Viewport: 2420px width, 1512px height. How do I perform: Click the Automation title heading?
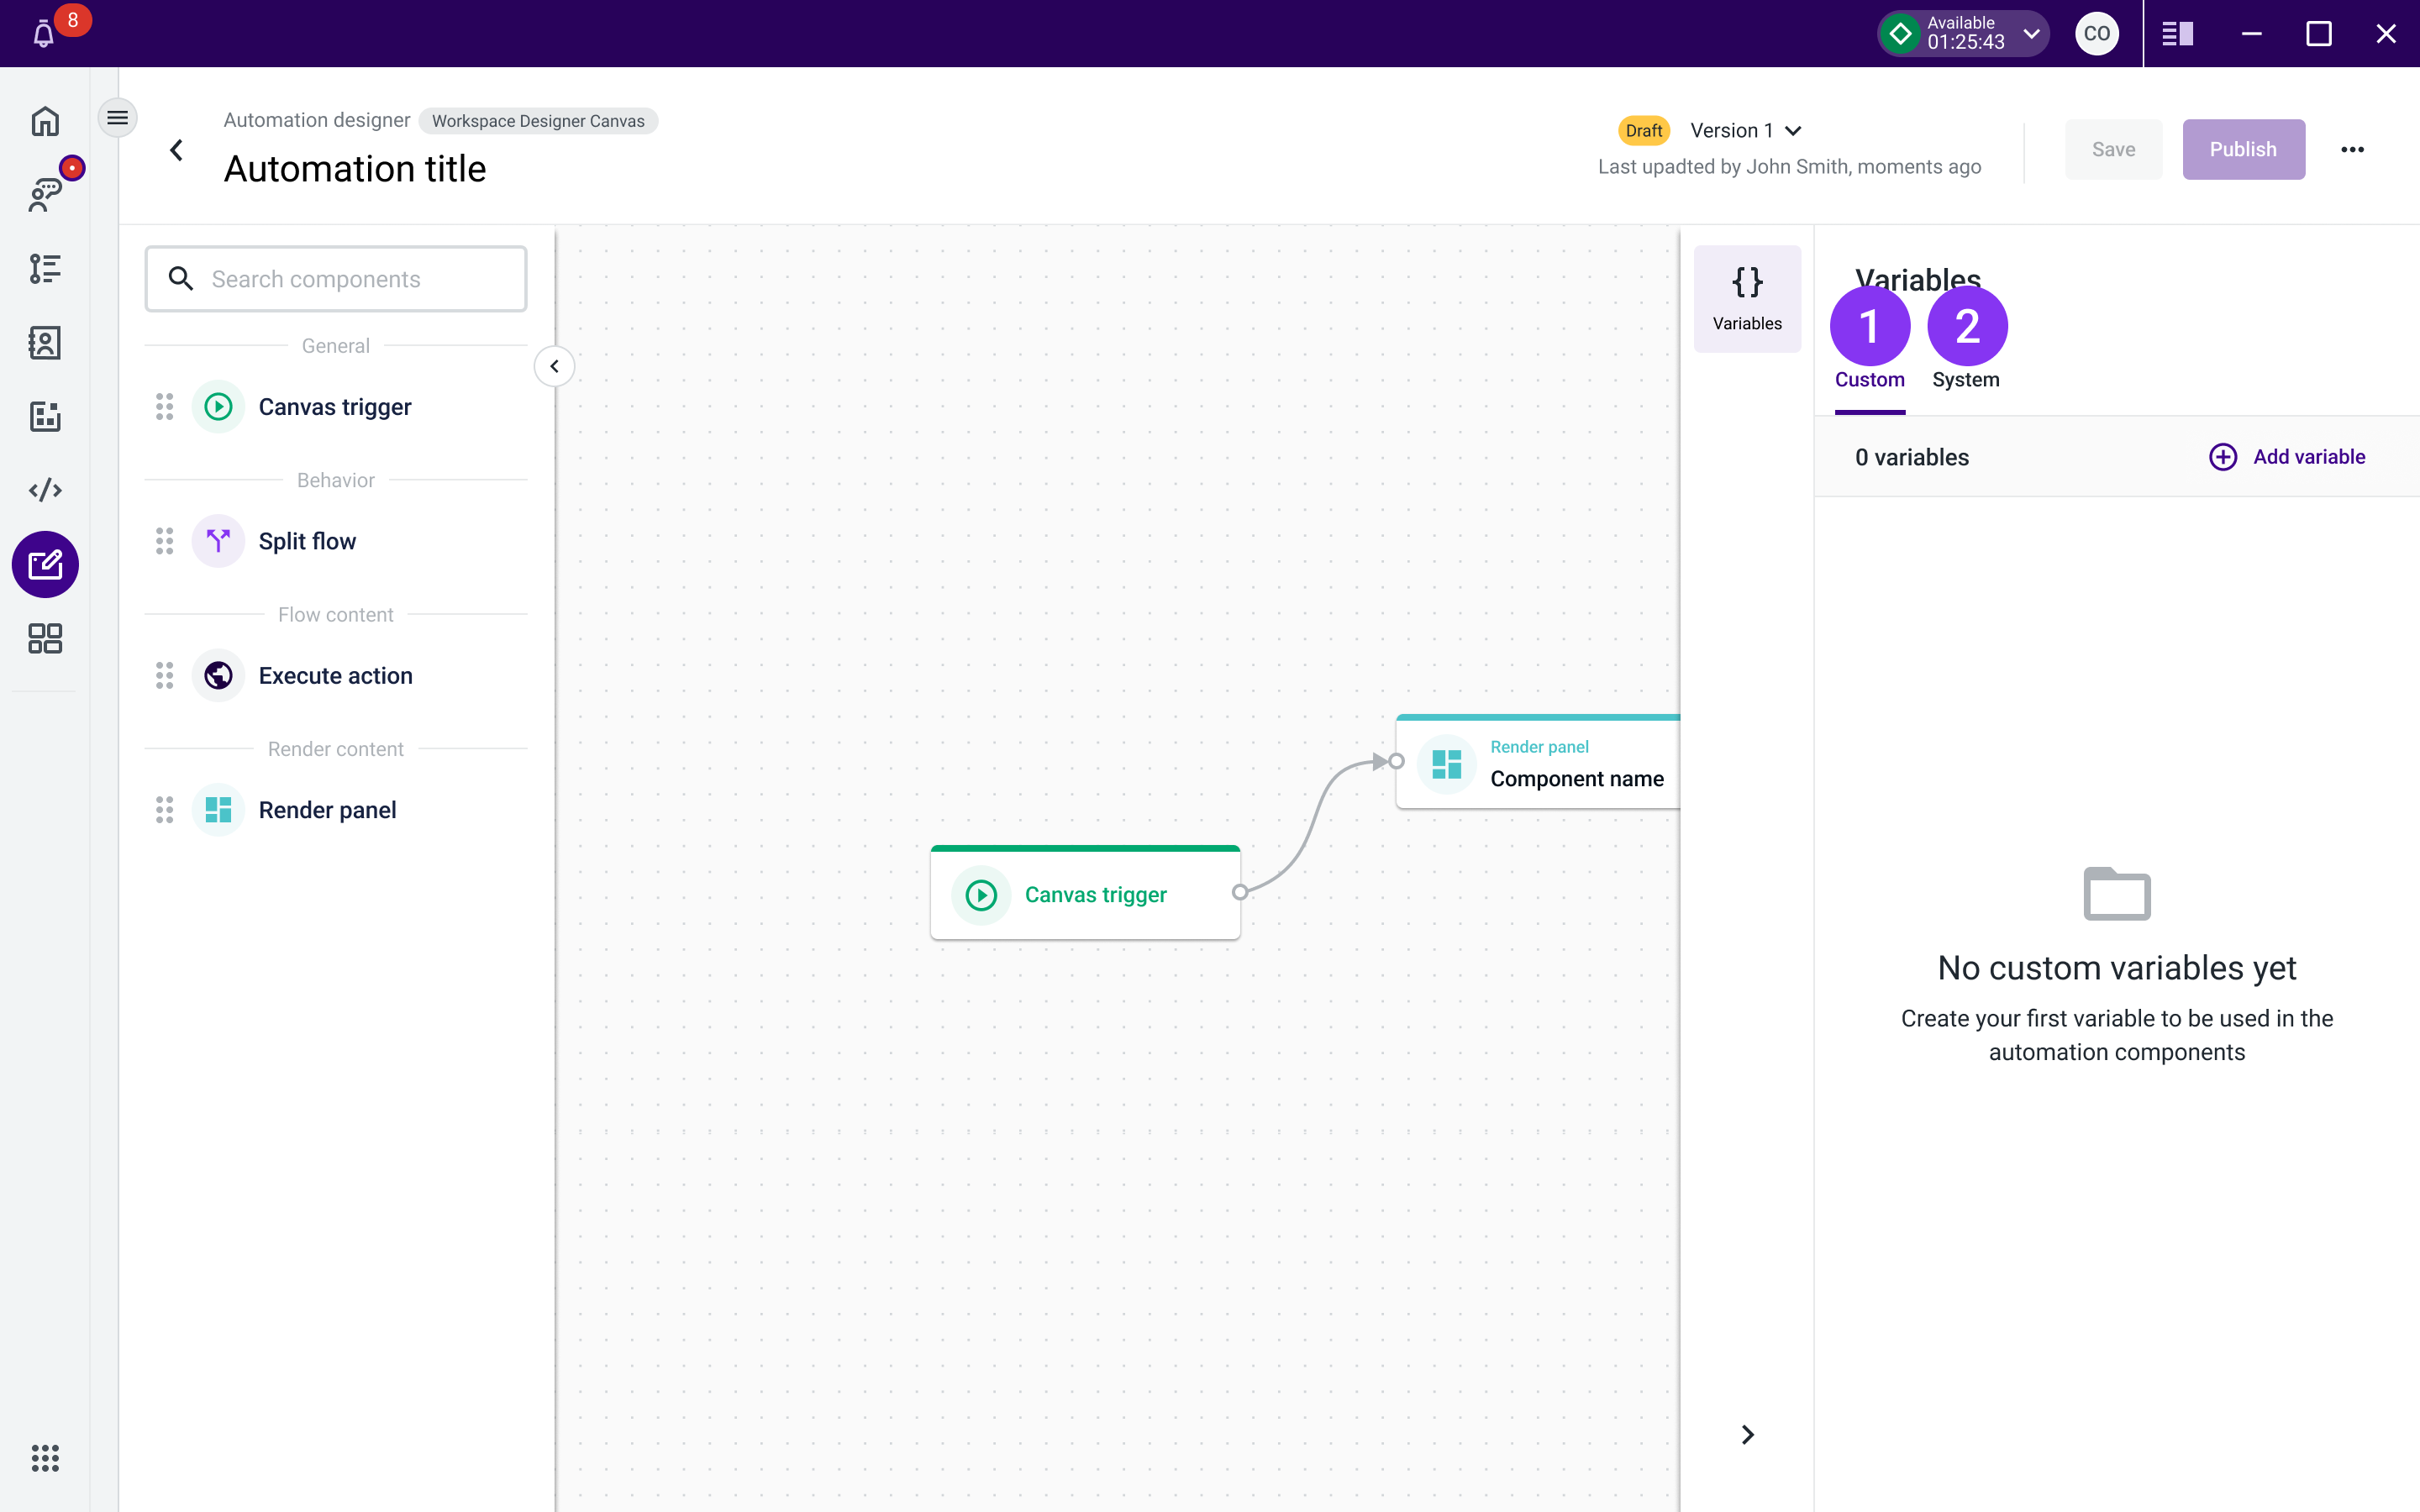(x=355, y=169)
